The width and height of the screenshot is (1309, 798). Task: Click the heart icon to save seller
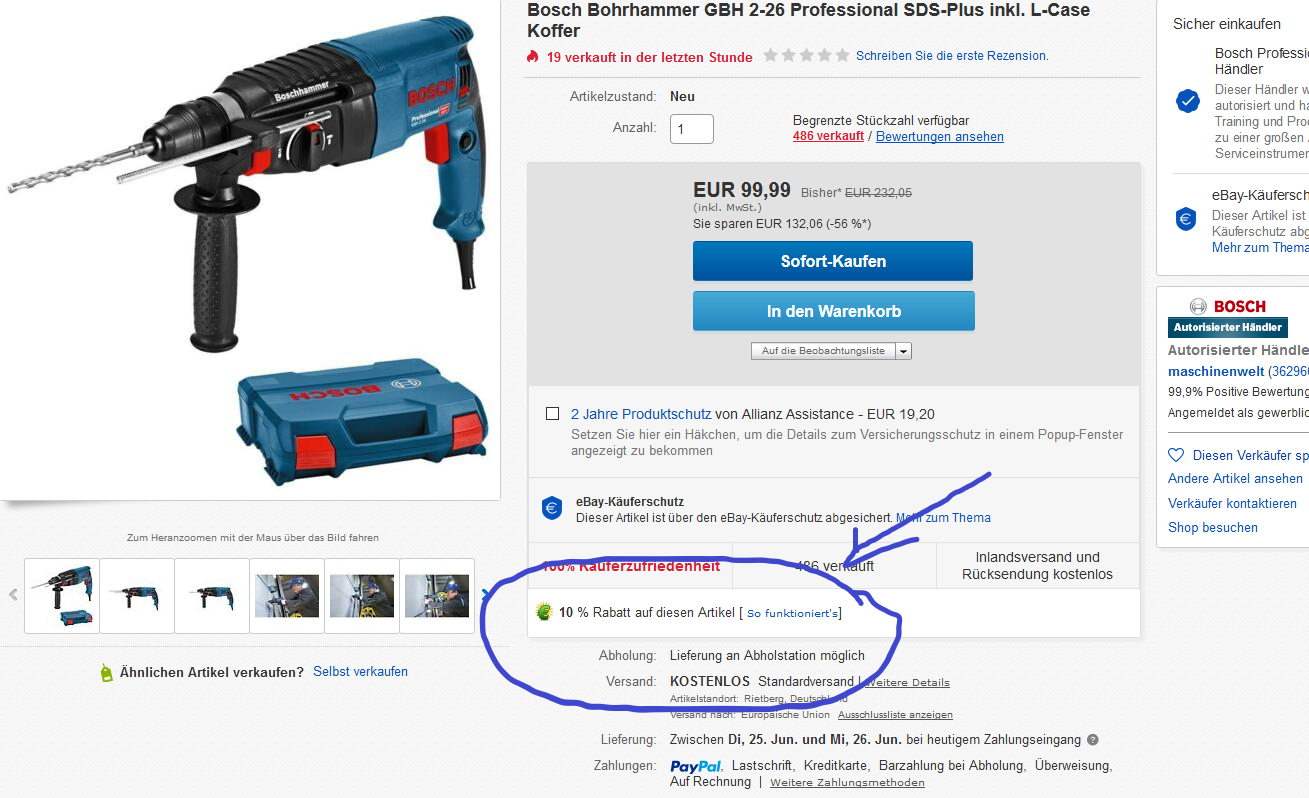point(1176,455)
